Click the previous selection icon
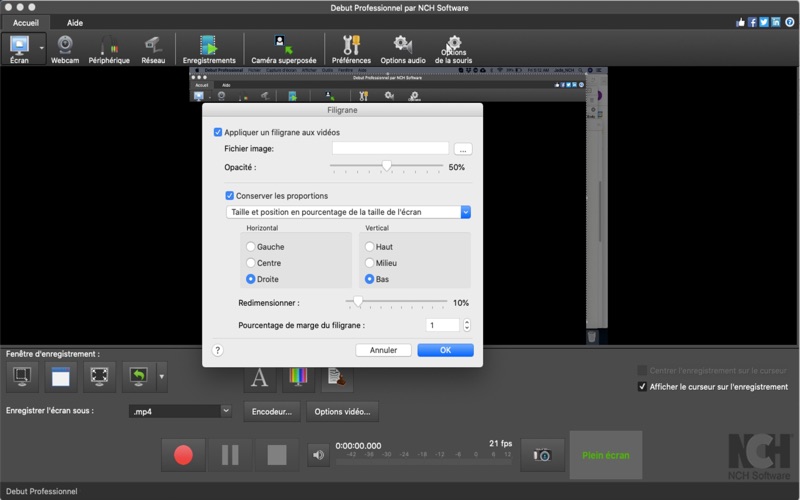The width and height of the screenshot is (800, 500). (x=139, y=377)
